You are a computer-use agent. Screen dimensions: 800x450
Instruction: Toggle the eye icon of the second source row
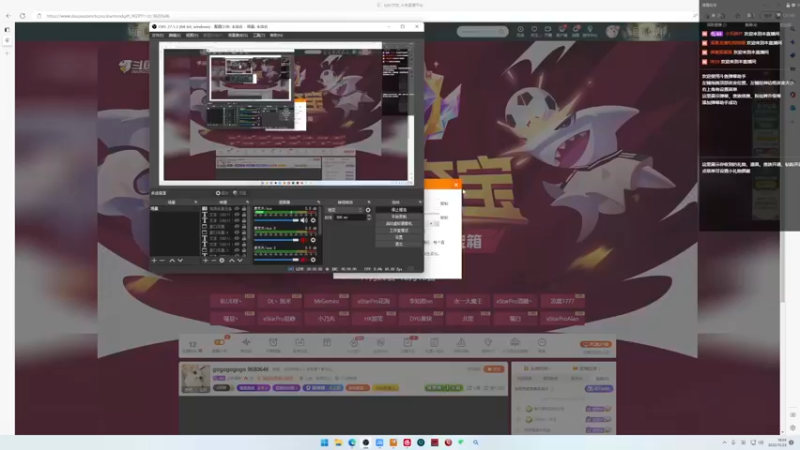pos(237,215)
